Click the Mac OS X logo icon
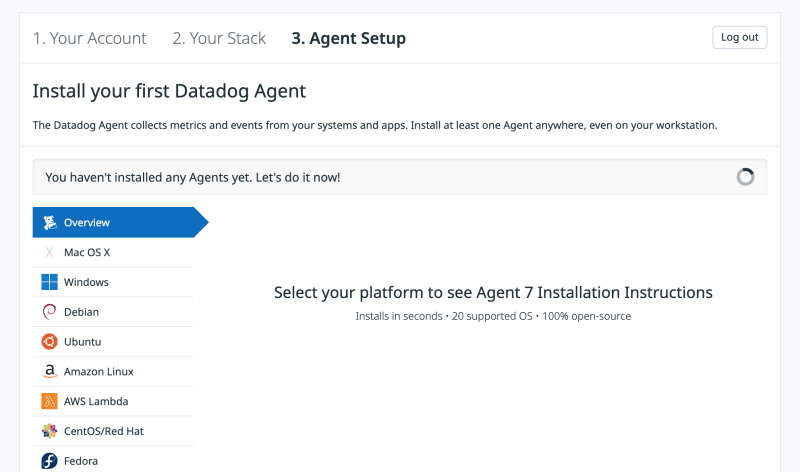800x472 pixels. pyautogui.click(x=49, y=252)
